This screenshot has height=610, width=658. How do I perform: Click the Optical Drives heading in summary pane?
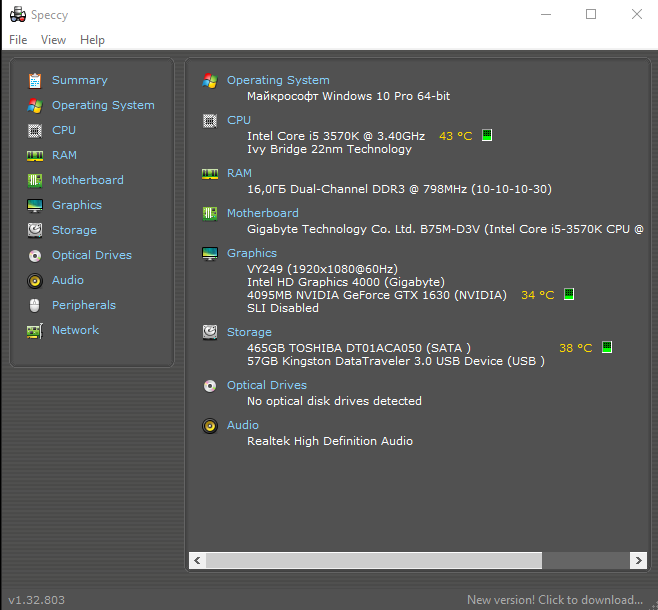(x=267, y=385)
